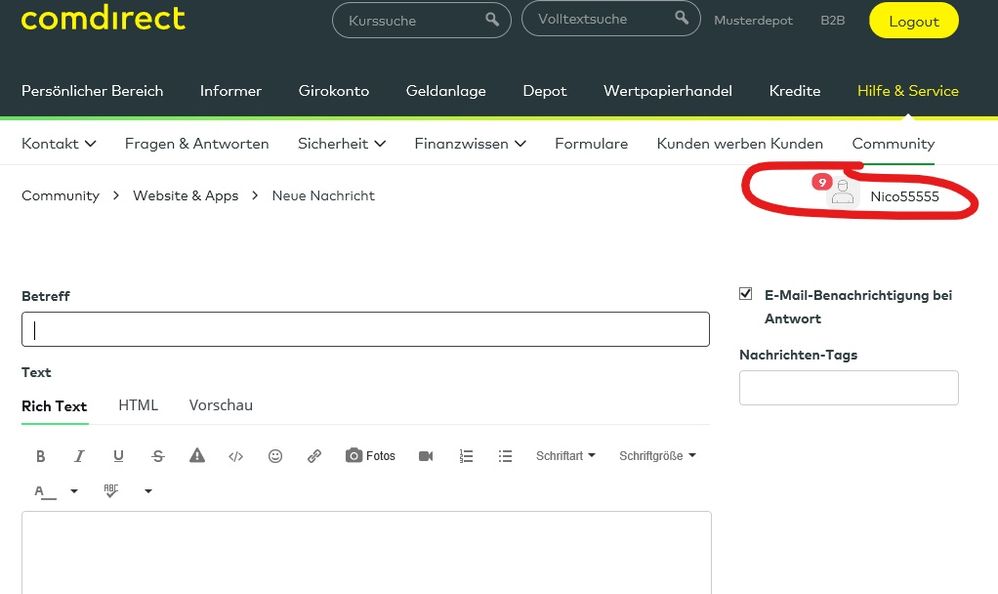
Task: Insert a hyperlink with link icon
Action: click(314, 456)
